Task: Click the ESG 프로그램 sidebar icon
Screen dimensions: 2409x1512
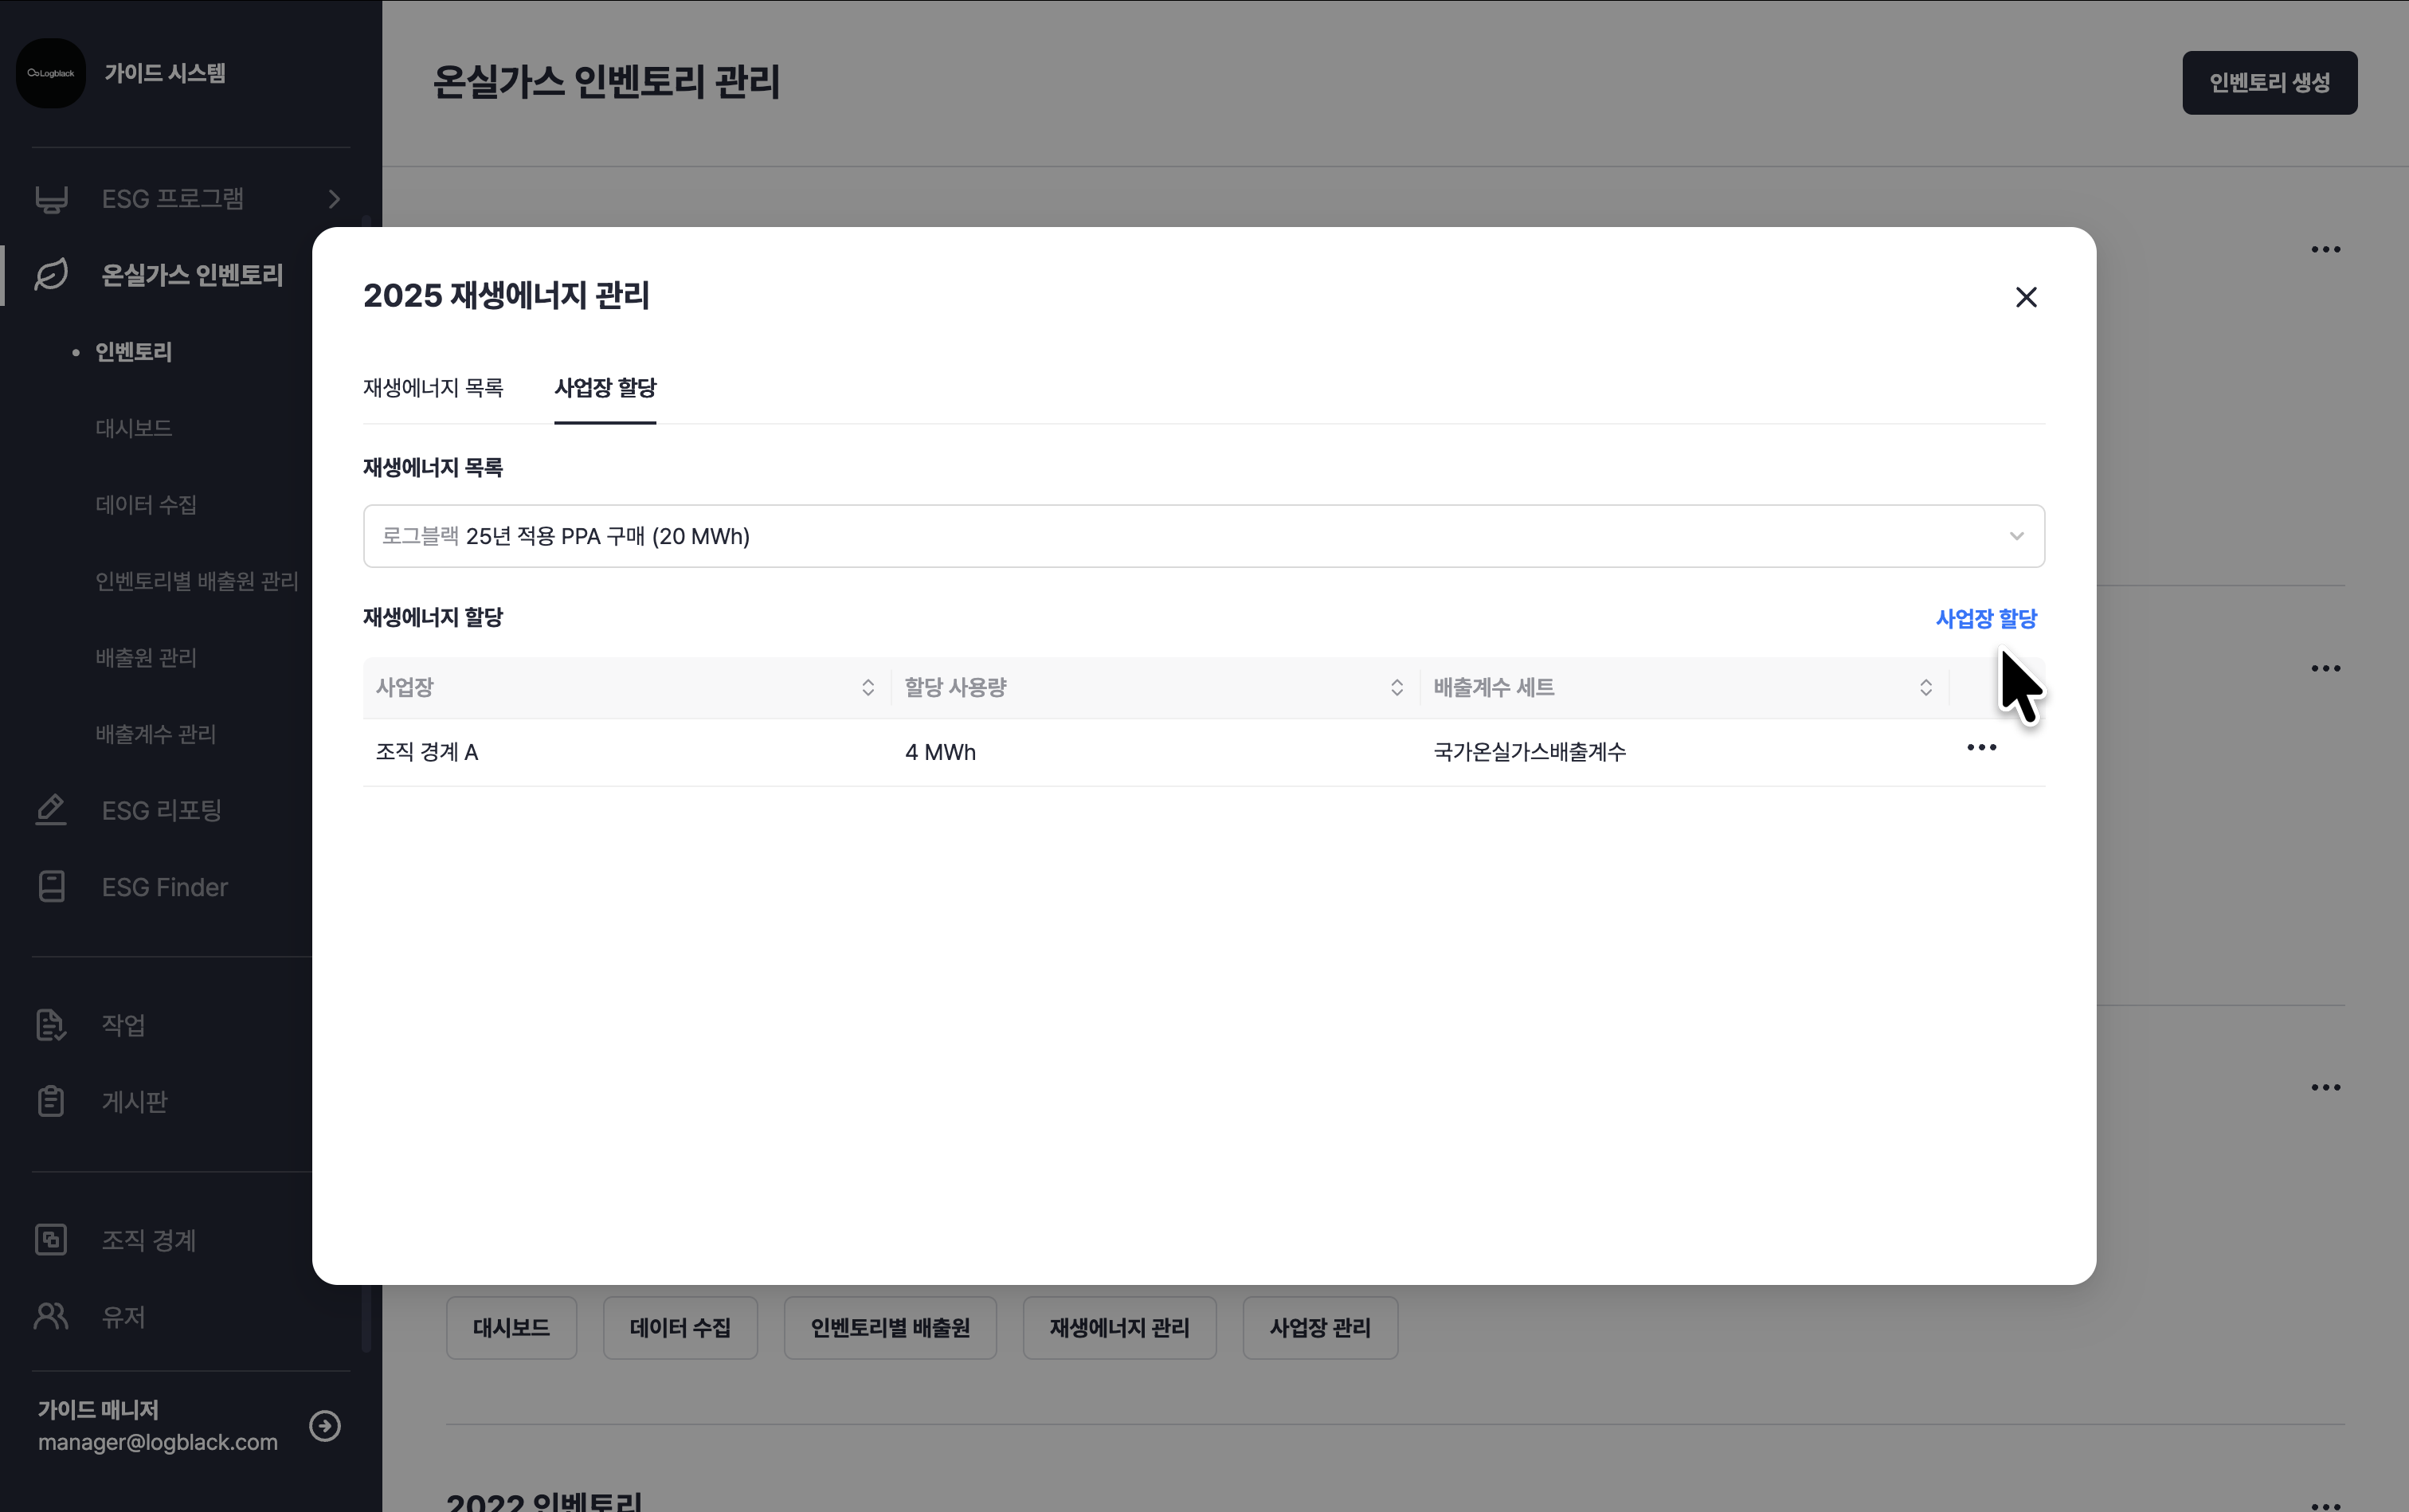Action: point(51,199)
